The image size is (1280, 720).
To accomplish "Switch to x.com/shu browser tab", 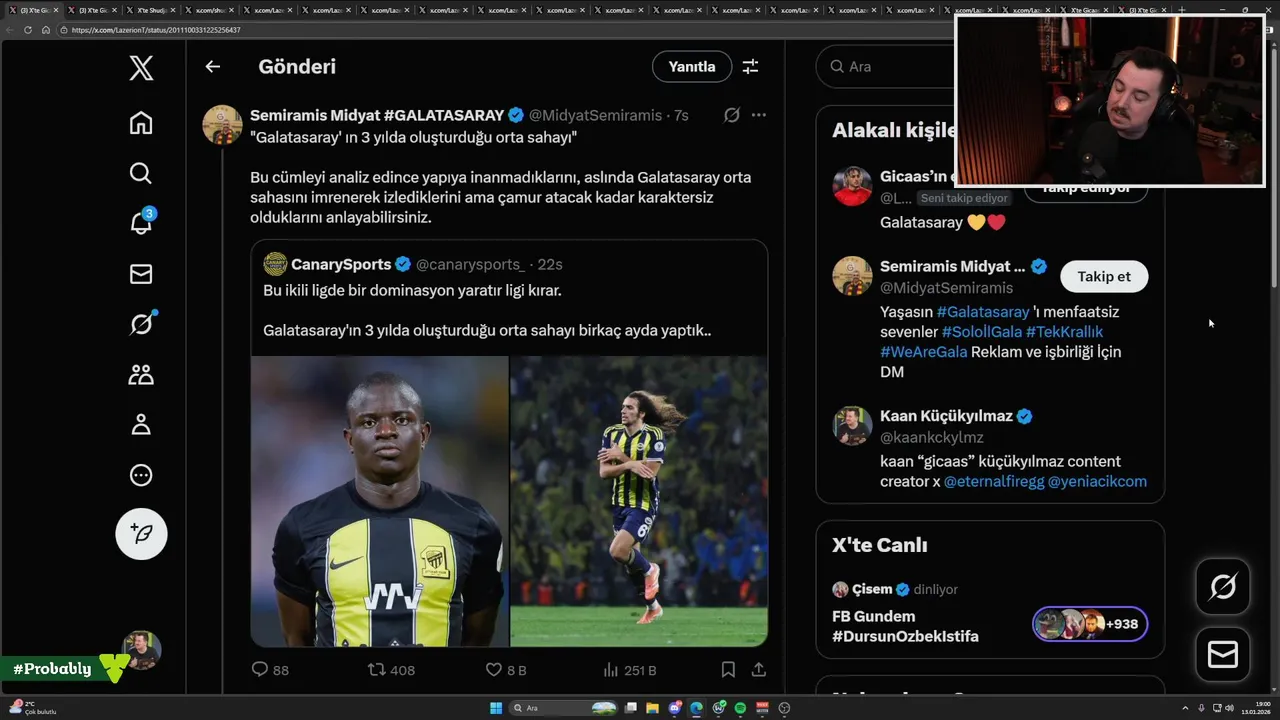I will click(x=208, y=10).
